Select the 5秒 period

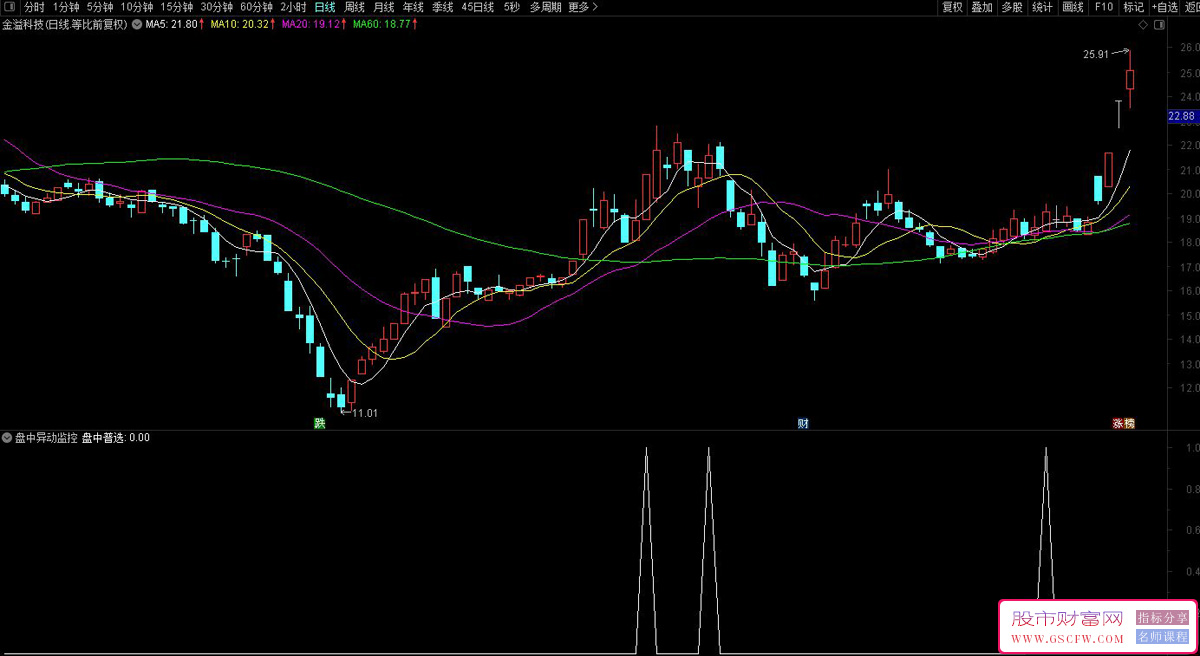pyautogui.click(x=512, y=6)
